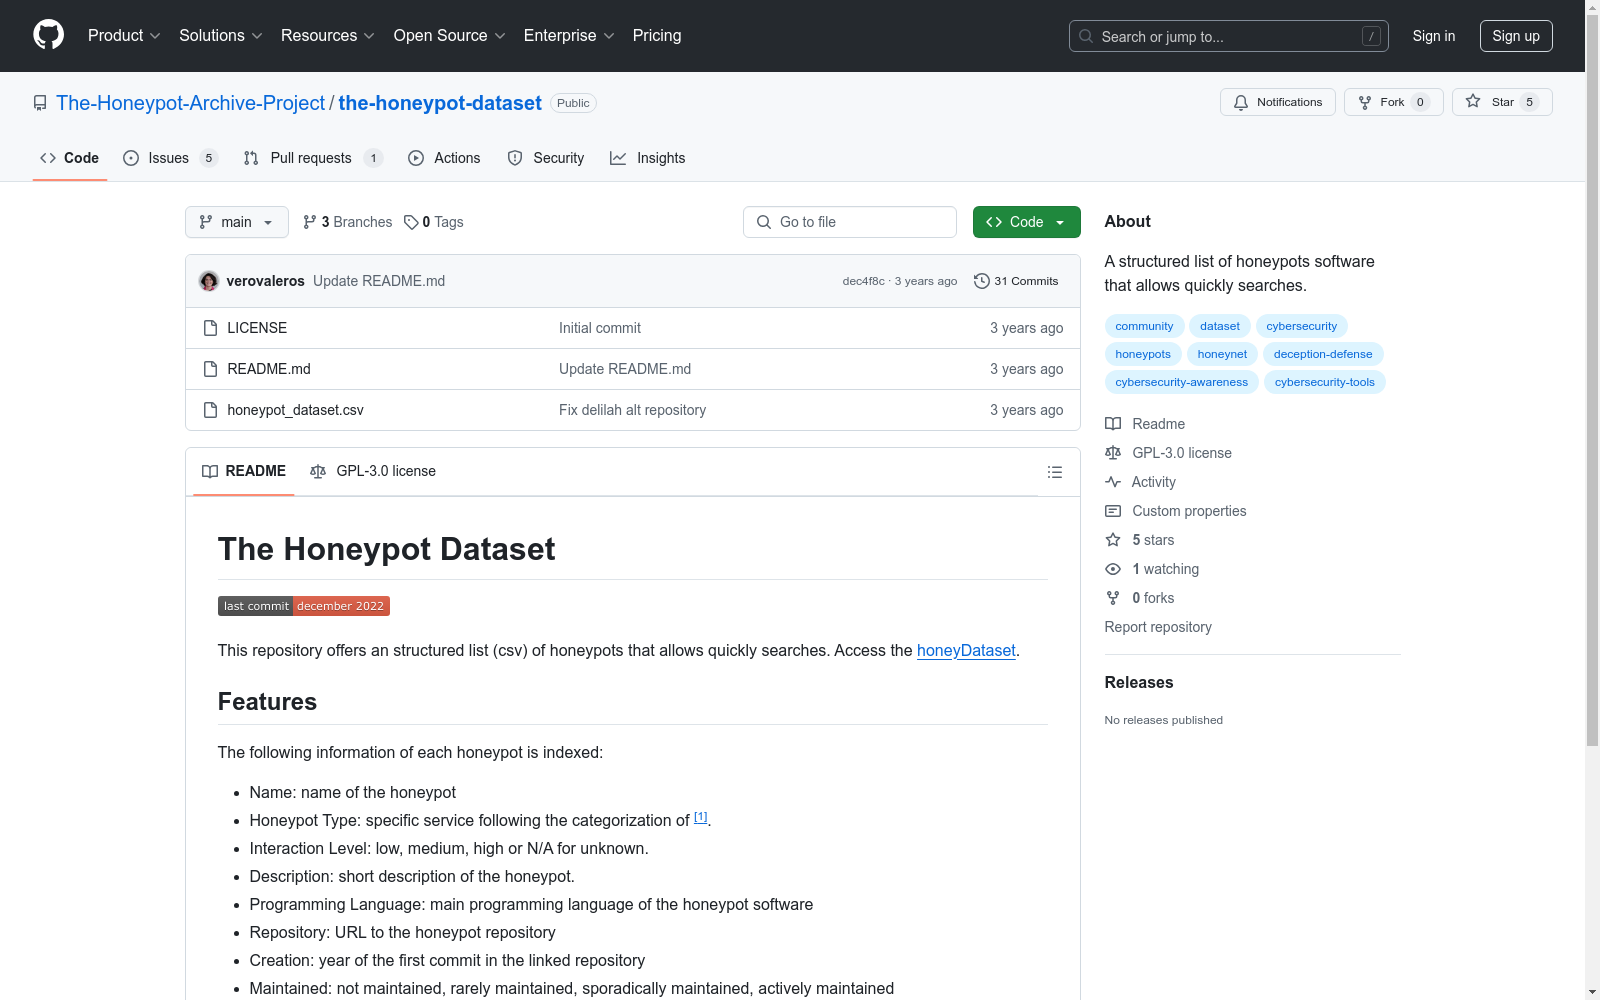1600x1000 pixels.
Task: Open the README.md file
Action: pyautogui.click(x=269, y=369)
